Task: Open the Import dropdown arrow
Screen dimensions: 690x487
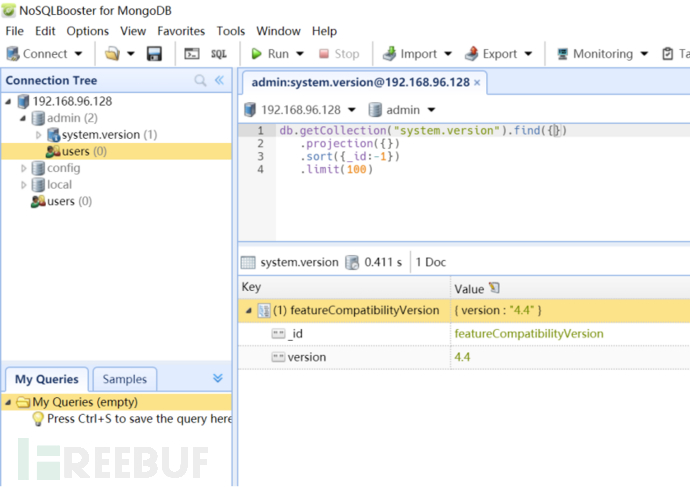Action: (x=448, y=54)
